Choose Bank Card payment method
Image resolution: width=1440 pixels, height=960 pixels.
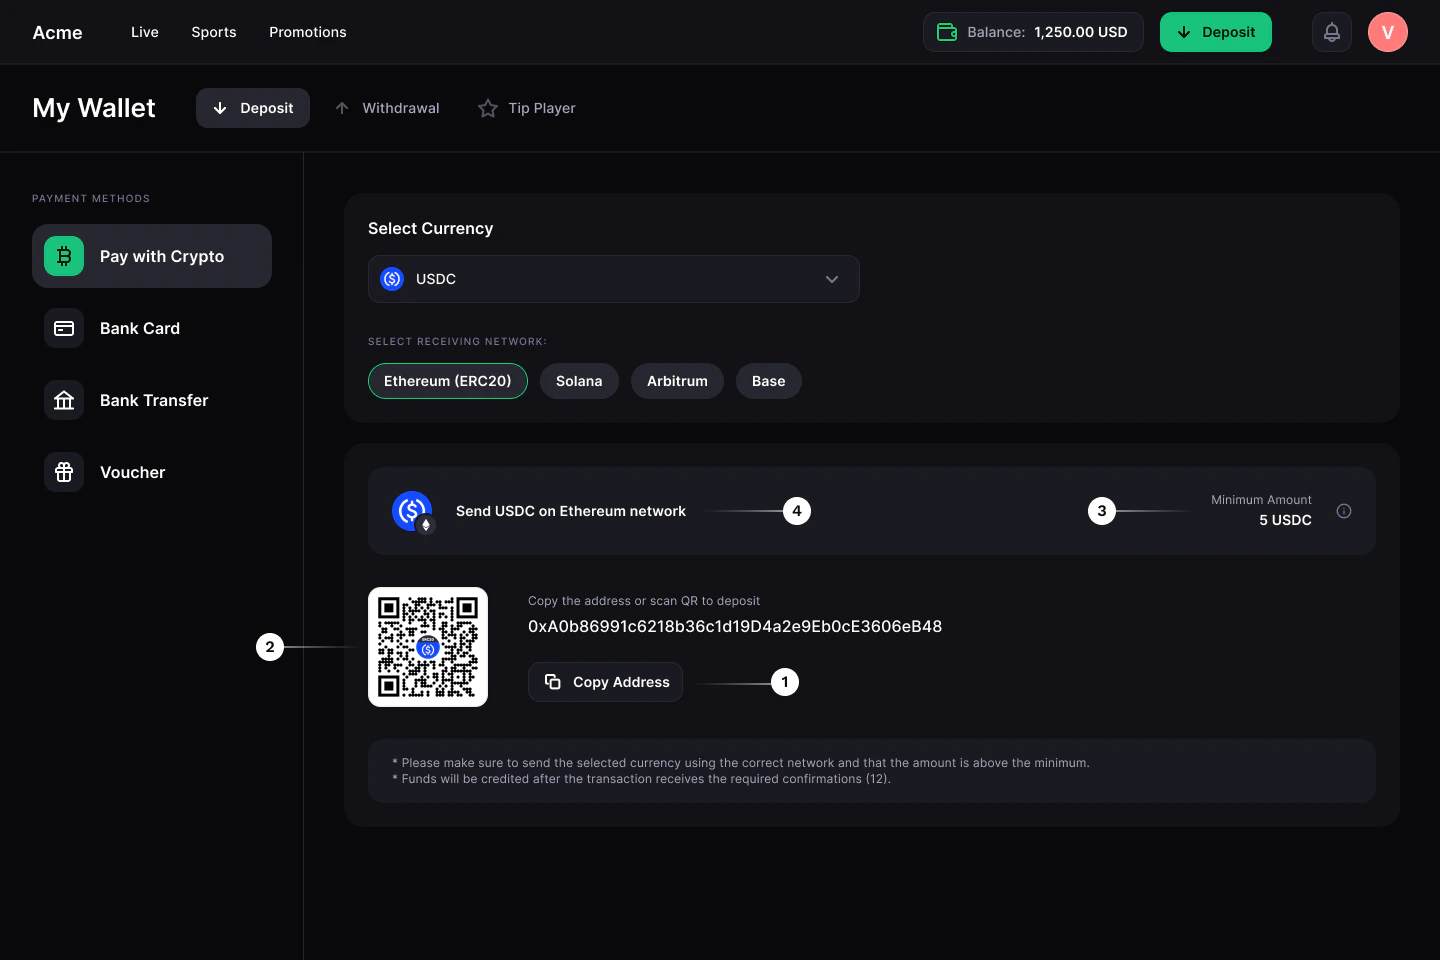coord(152,328)
